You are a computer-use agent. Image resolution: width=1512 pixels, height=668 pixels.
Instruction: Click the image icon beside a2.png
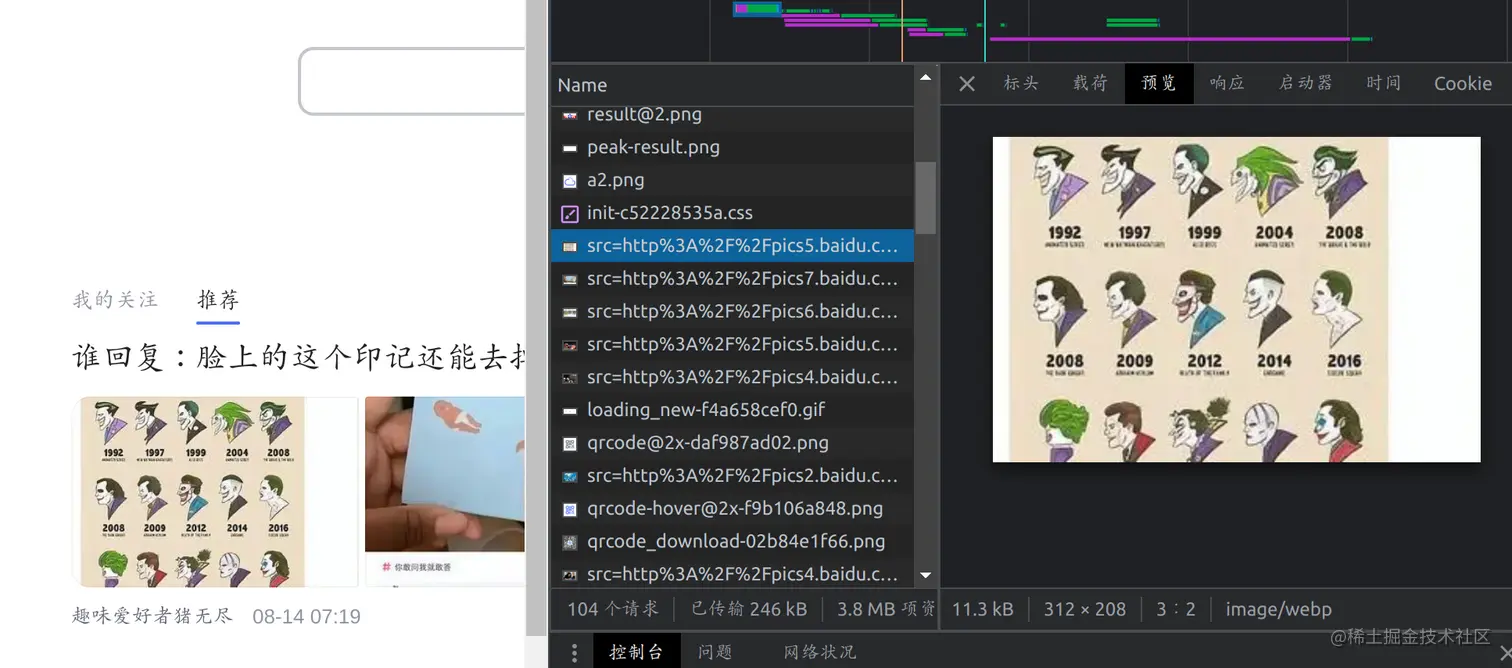tap(570, 180)
